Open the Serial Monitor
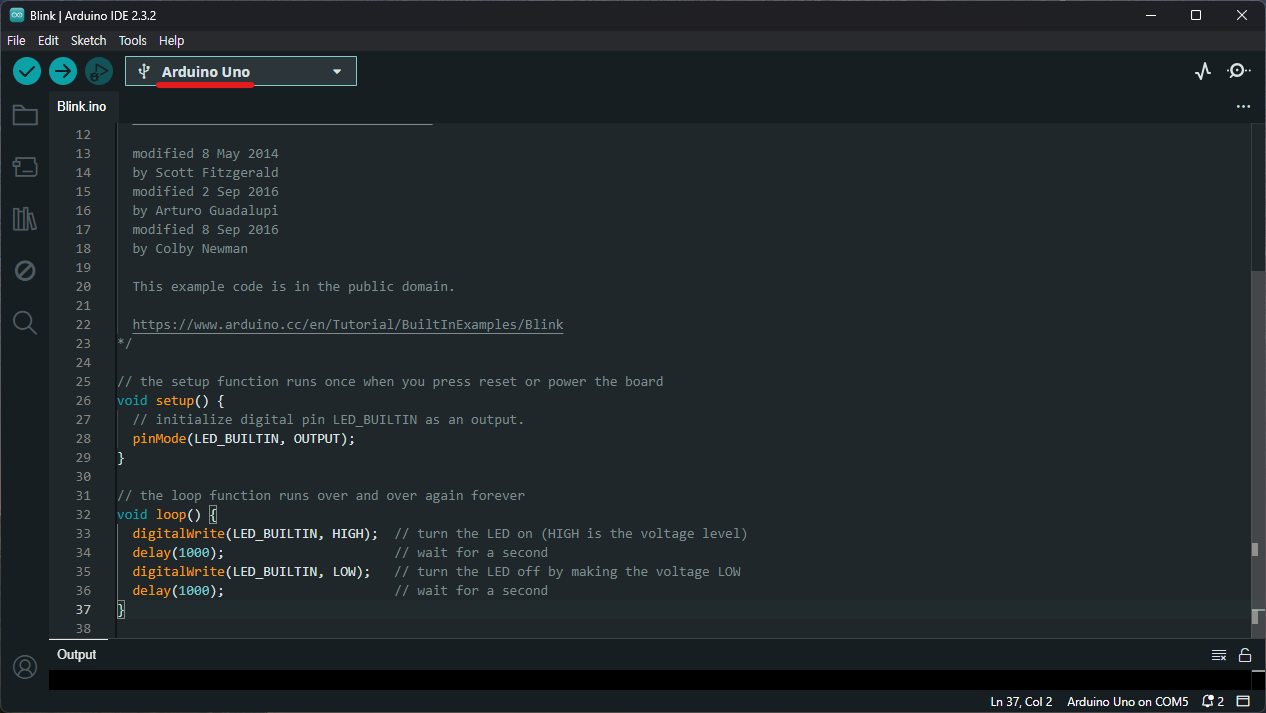1266x713 pixels. pyautogui.click(x=1239, y=71)
